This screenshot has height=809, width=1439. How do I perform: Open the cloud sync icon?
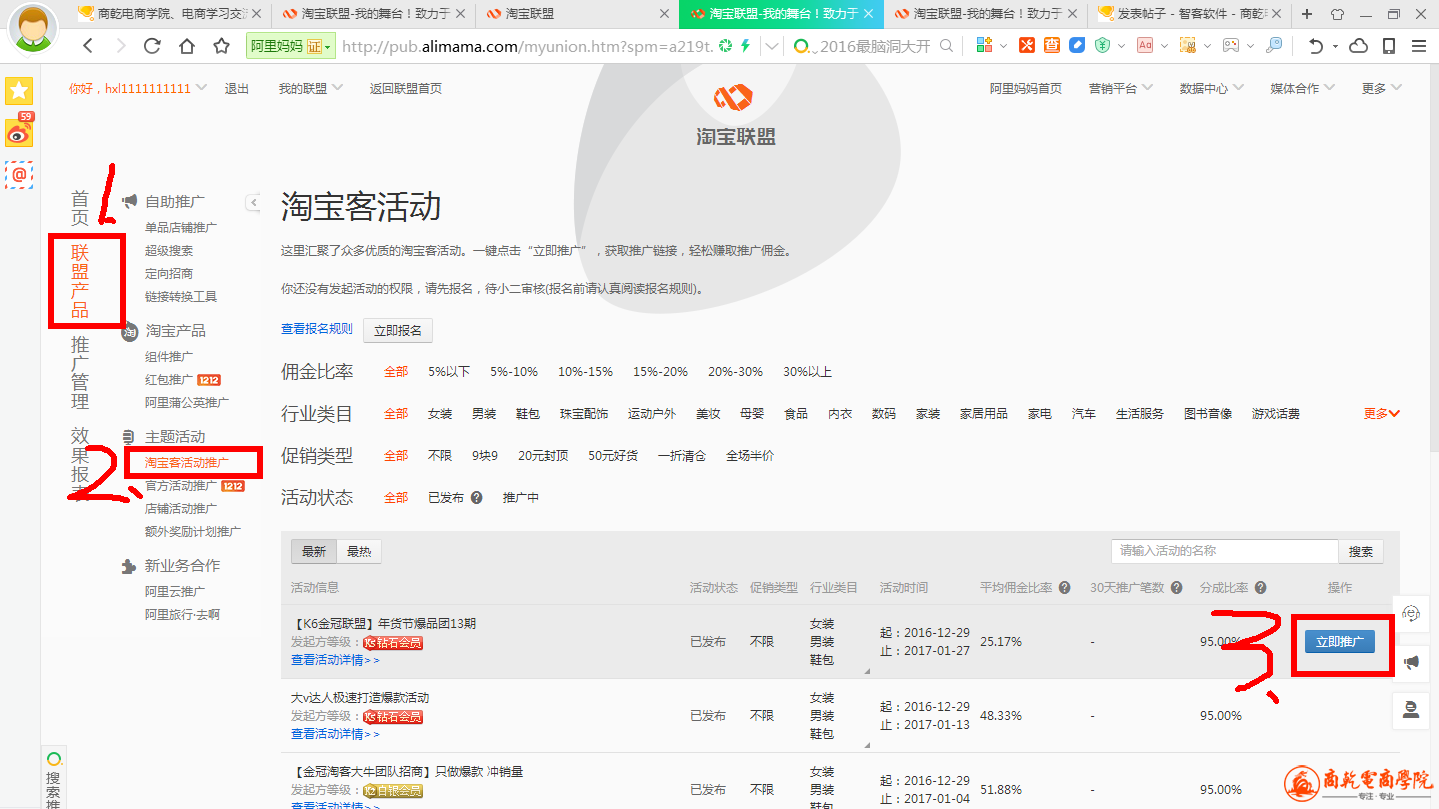point(1358,46)
